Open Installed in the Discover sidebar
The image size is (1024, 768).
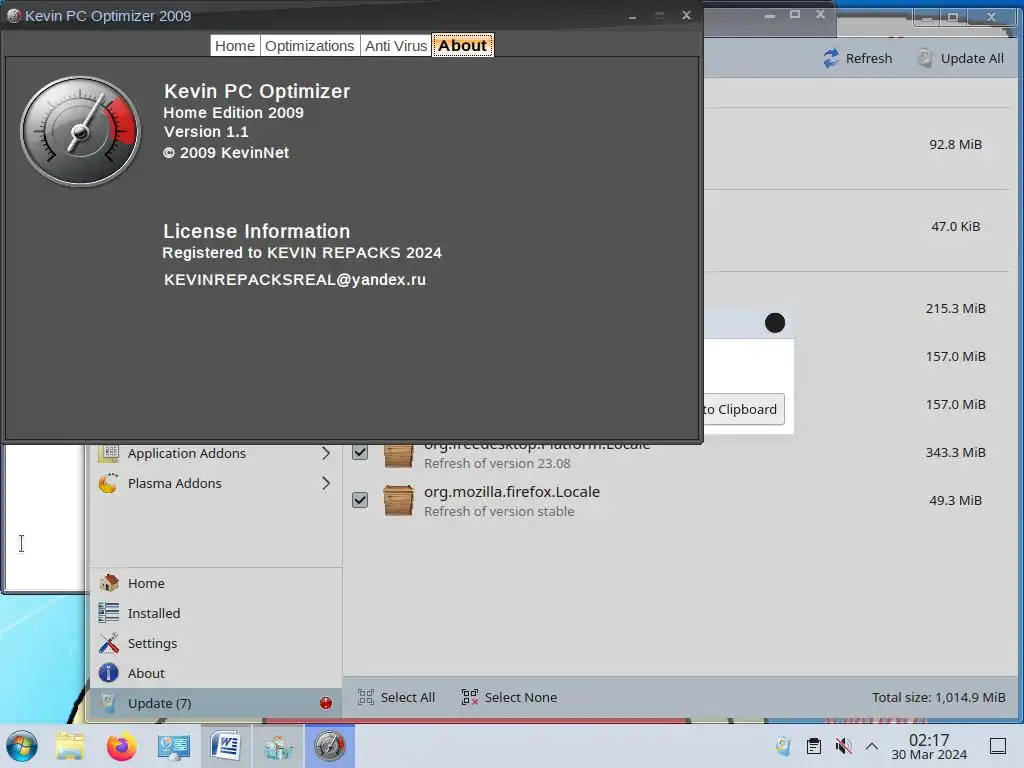pyautogui.click(x=216, y=613)
